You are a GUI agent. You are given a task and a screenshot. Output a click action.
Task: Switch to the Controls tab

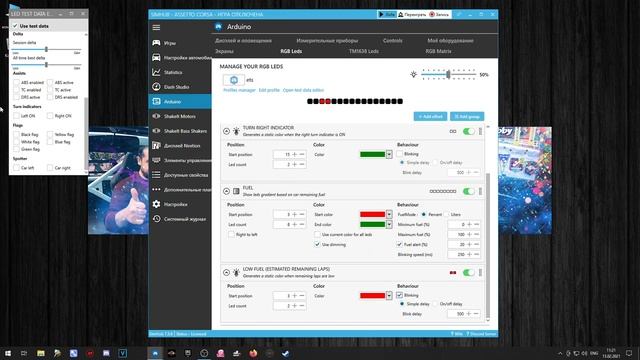(393, 40)
